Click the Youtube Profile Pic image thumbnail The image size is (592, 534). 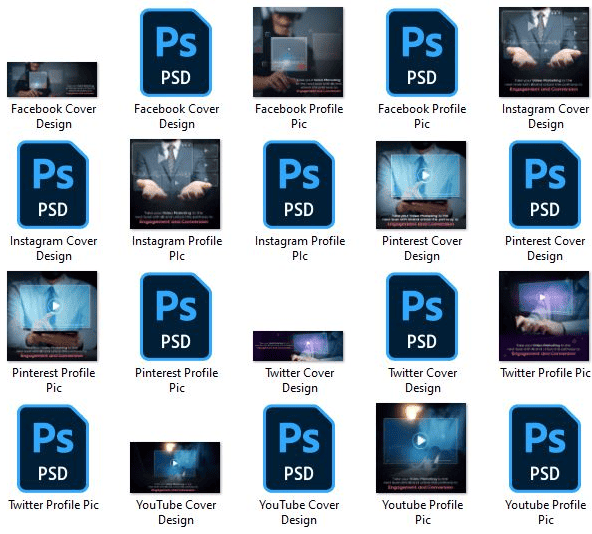(x=421, y=448)
